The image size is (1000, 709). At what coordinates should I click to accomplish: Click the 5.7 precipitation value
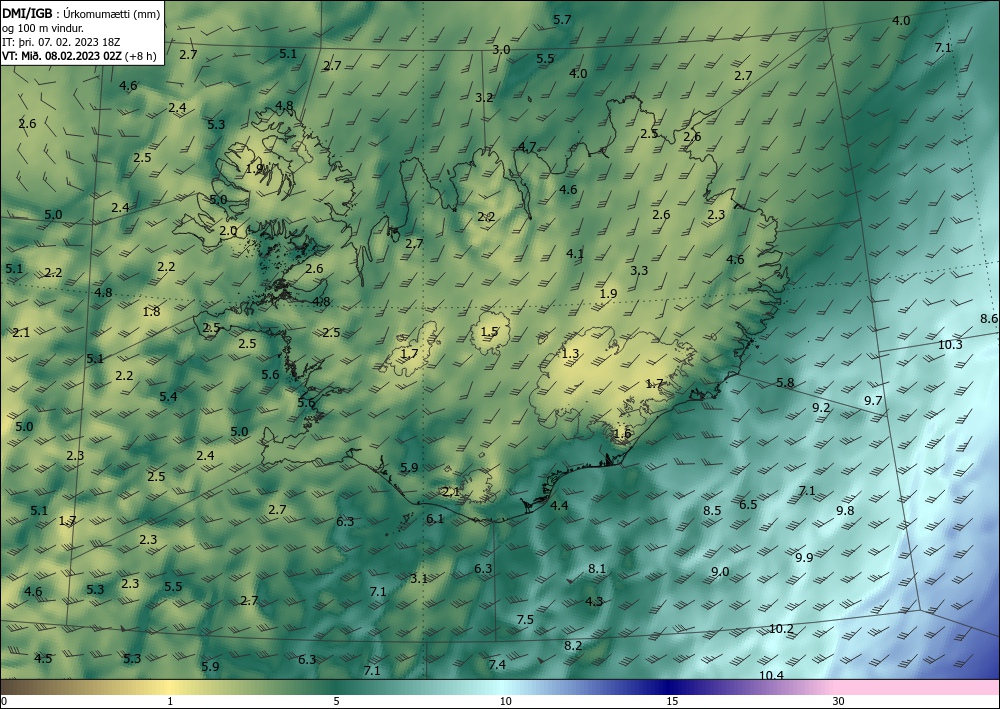pyautogui.click(x=562, y=20)
